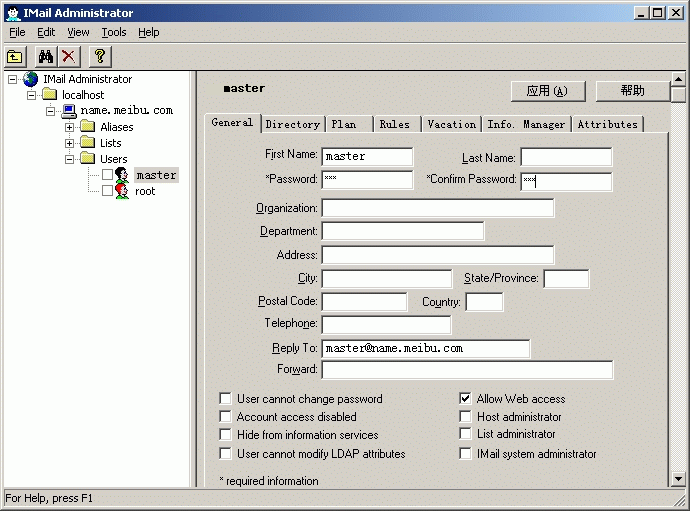Click the 应用 (A) apply button
Viewport: 690px width, 511px height.
pyautogui.click(x=547, y=91)
